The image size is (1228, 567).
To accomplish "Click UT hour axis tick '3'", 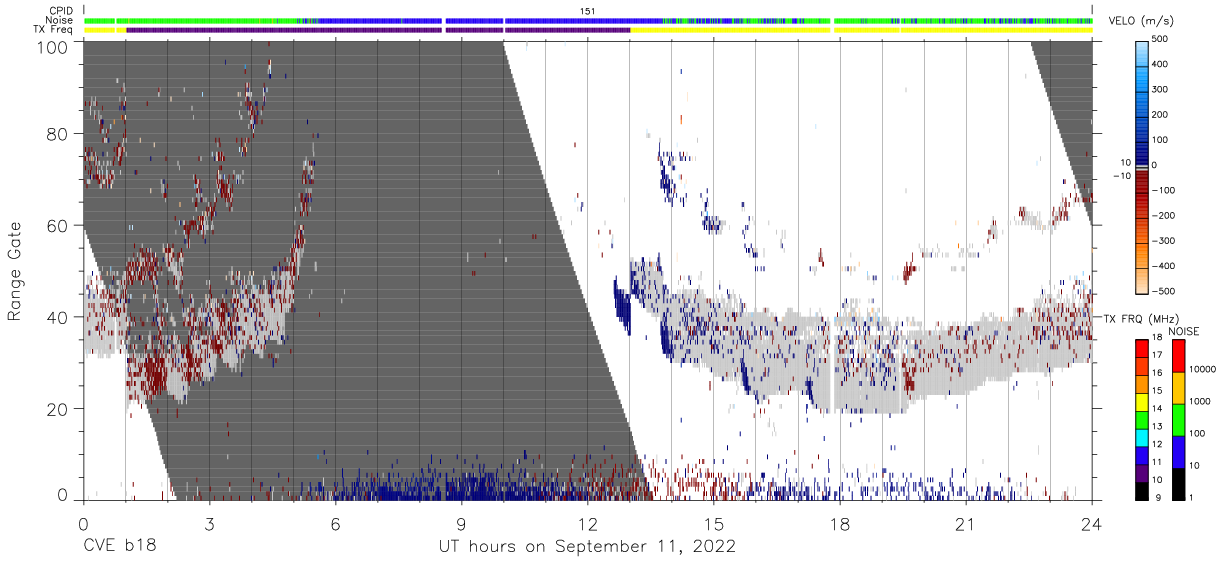I will (x=209, y=523).
